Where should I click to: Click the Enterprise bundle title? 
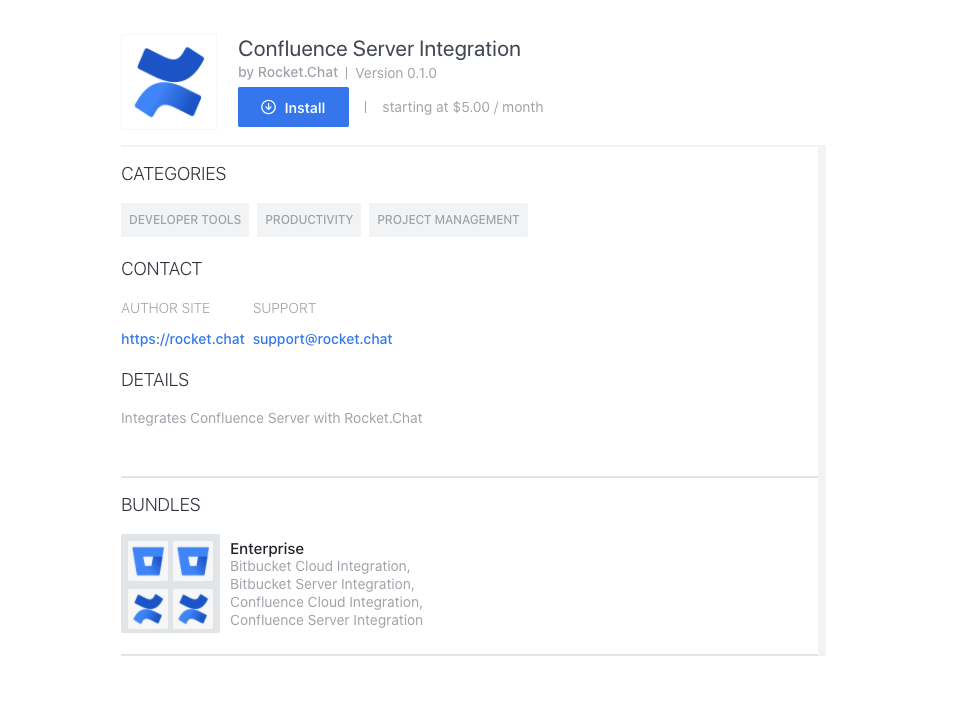(x=267, y=549)
